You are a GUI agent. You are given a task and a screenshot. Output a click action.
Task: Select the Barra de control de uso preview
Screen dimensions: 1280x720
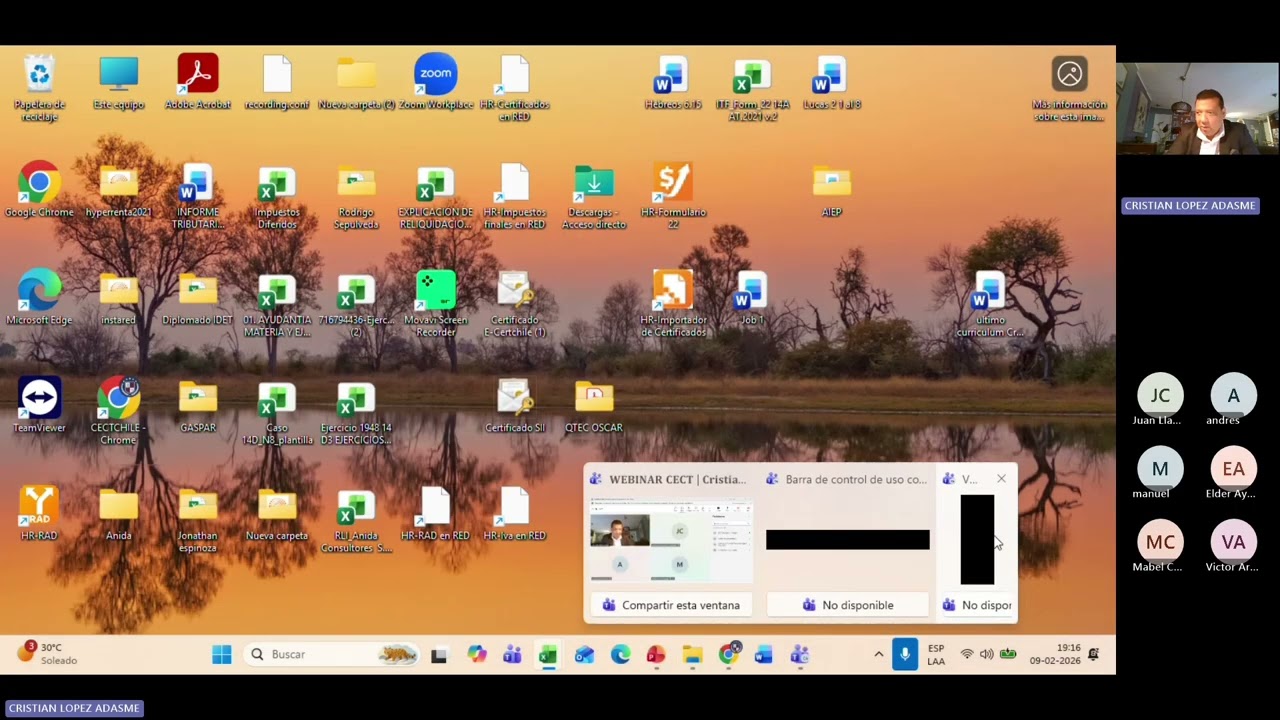pyautogui.click(x=847, y=540)
